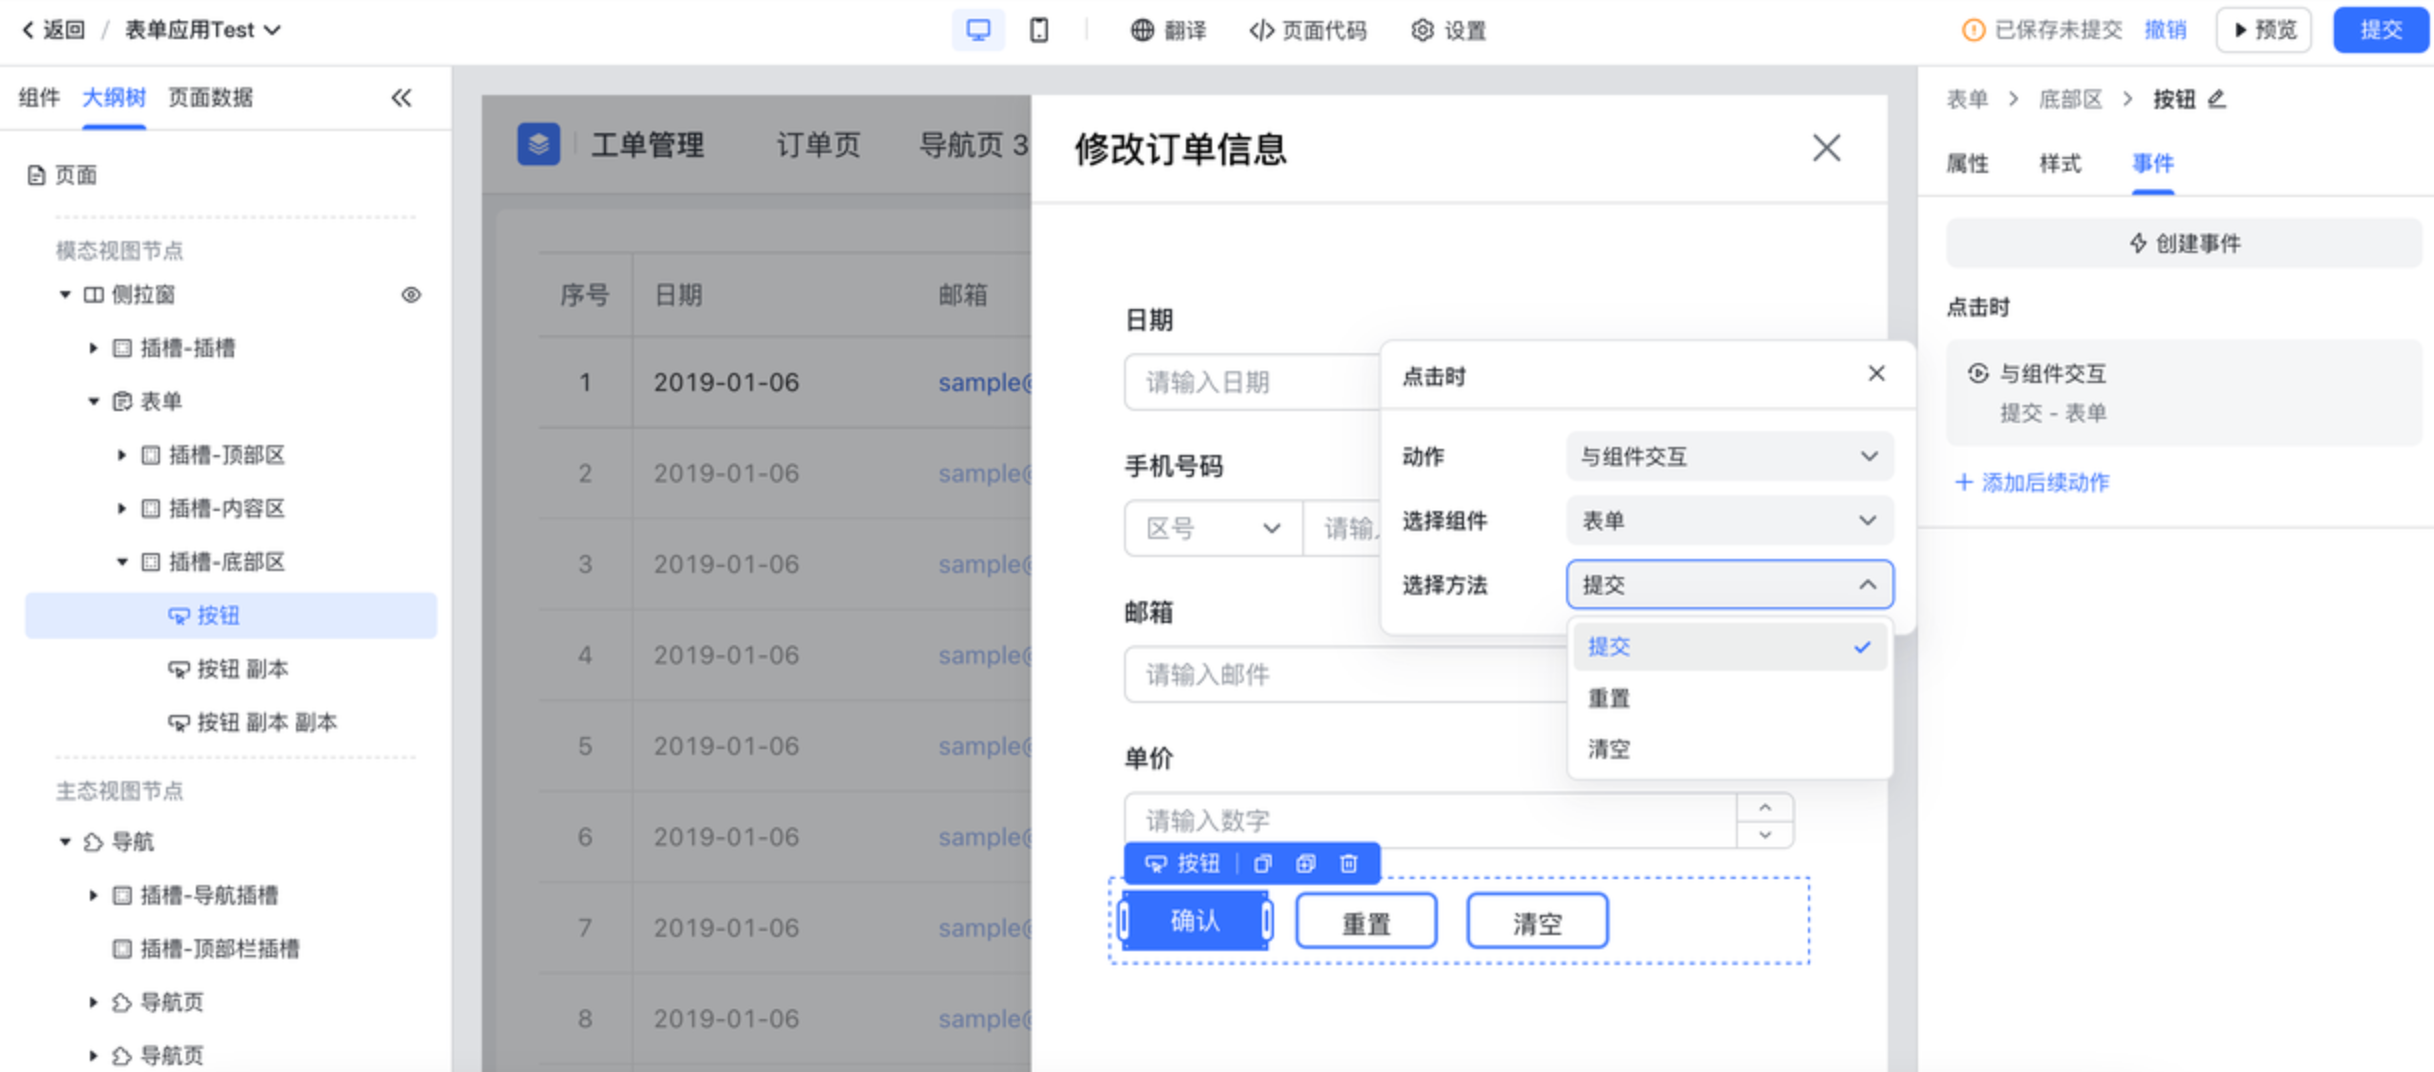
Task: Click the 请输入邮件 email input
Action: tap(1346, 675)
